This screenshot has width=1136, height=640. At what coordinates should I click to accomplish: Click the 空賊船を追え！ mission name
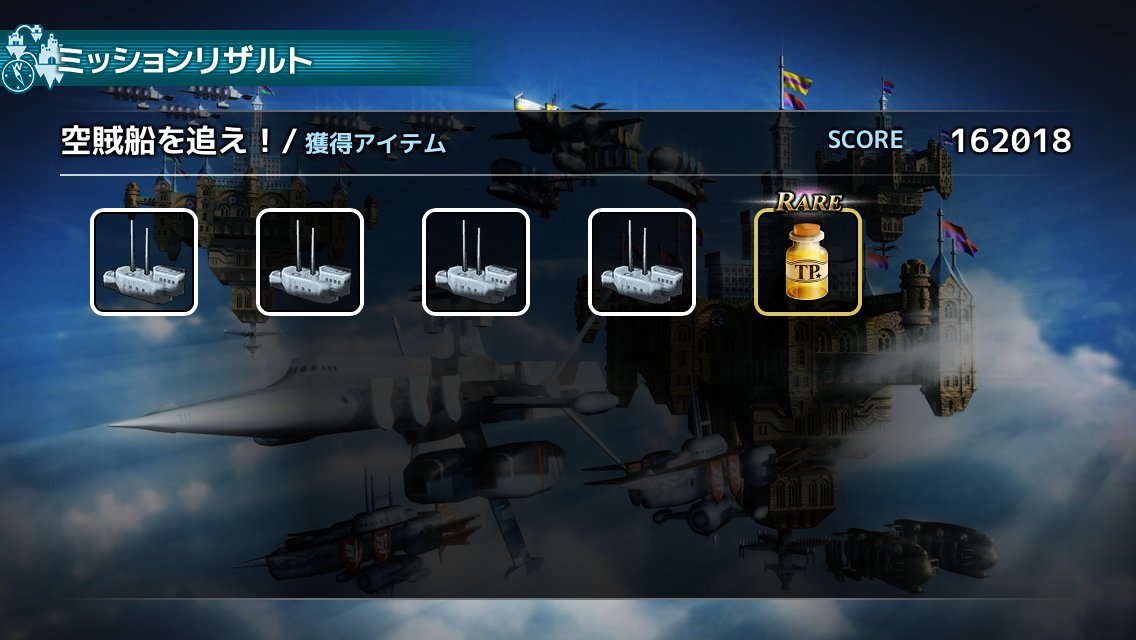(167, 140)
